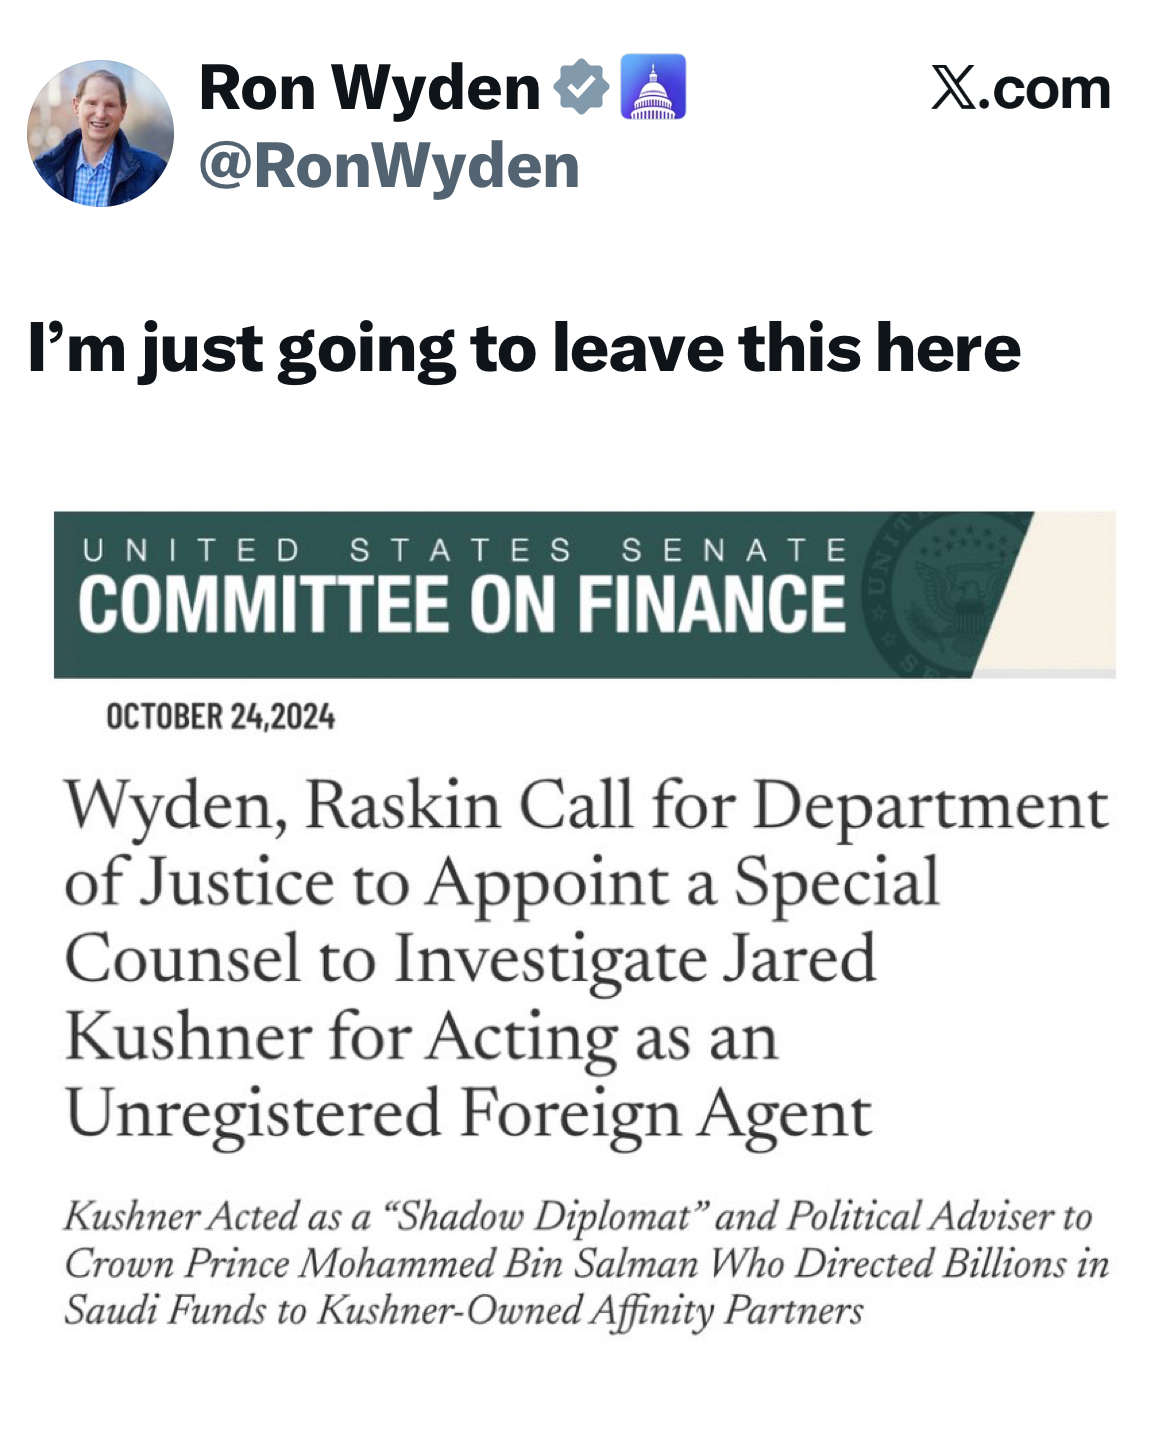Viewport: 1170px width, 1438px height.
Task: Click the X.com logo text
Action: click(1020, 89)
